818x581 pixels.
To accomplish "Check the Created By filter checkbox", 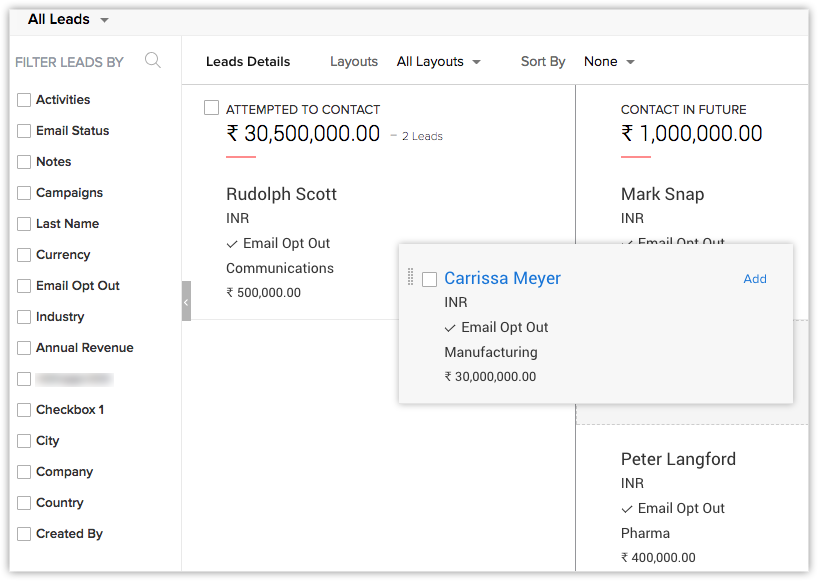I will [x=24, y=534].
